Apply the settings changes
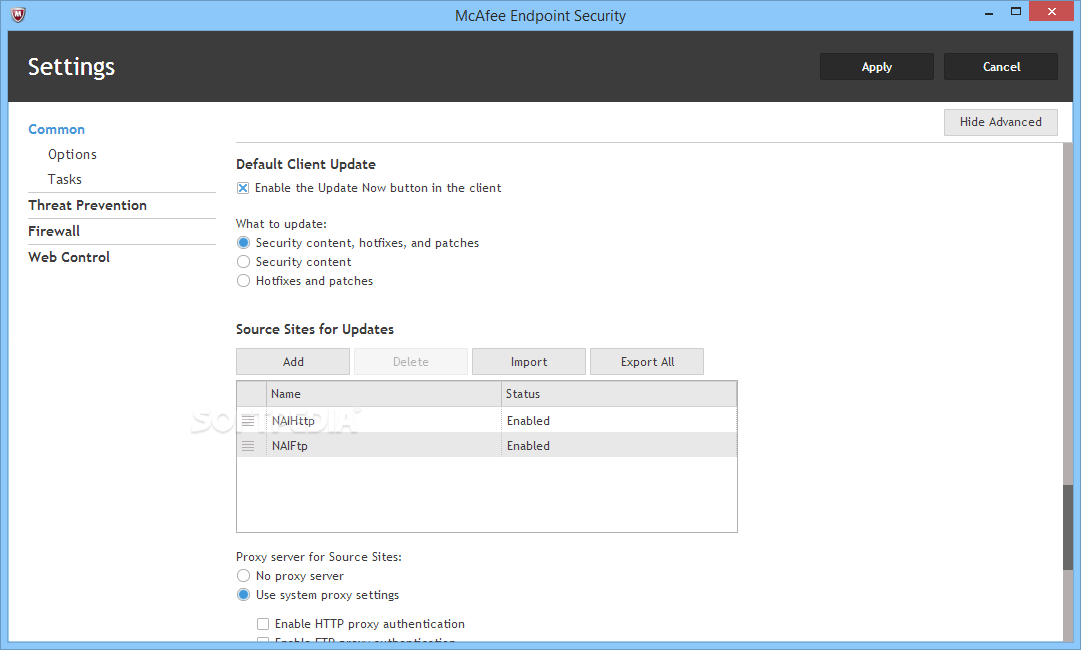The image size is (1081, 650). (x=876, y=67)
